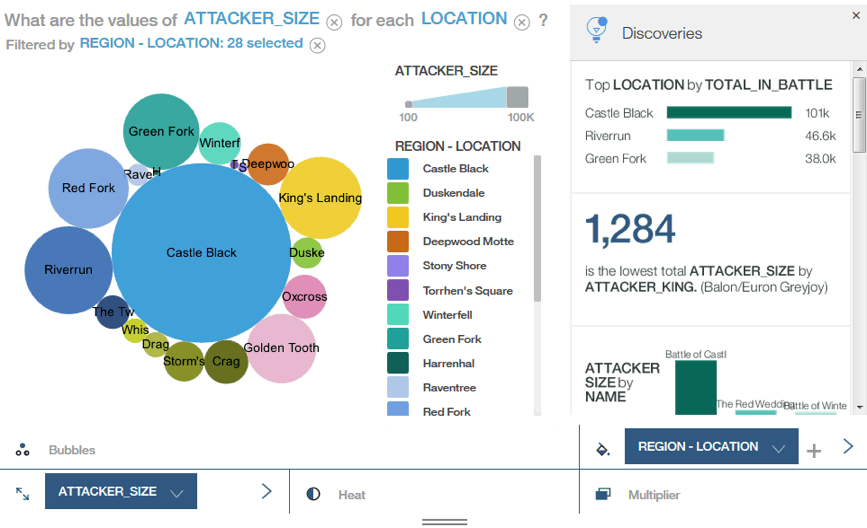867x528 pixels.
Task: Click Discoveries scroll up arrow
Action: coord(859,69)
